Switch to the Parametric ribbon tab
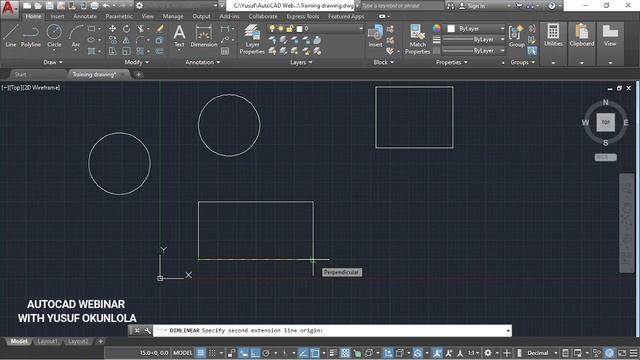 click(119, 16)
